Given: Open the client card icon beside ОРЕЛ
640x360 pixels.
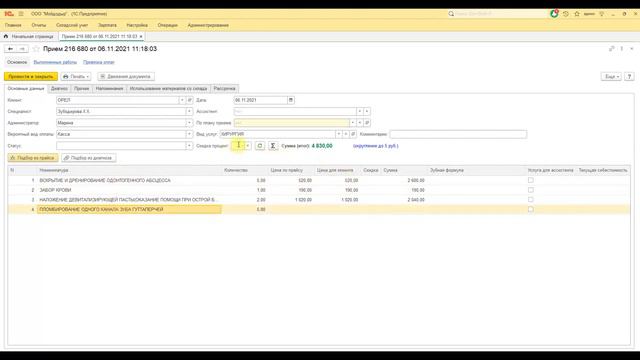Looking at the screenshot, I should coord(190,100).
